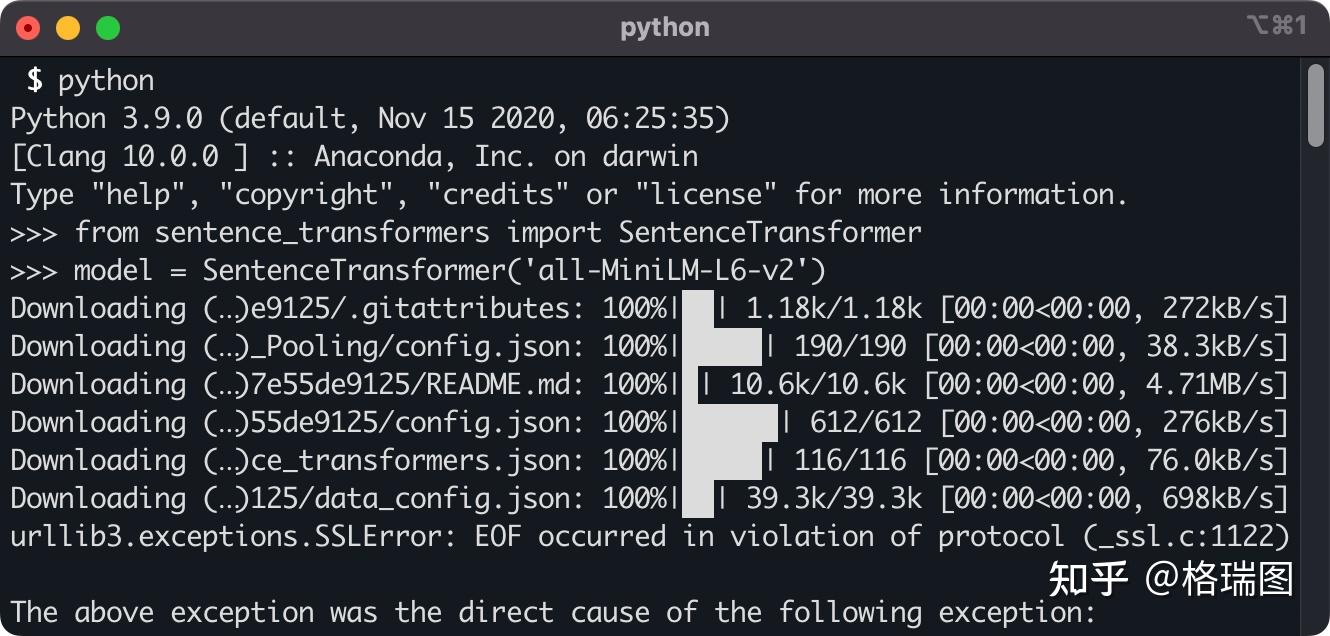Click the '知乎 @格瑞图' watermark
The image size is (1330, 636).
click(1170, 579)
